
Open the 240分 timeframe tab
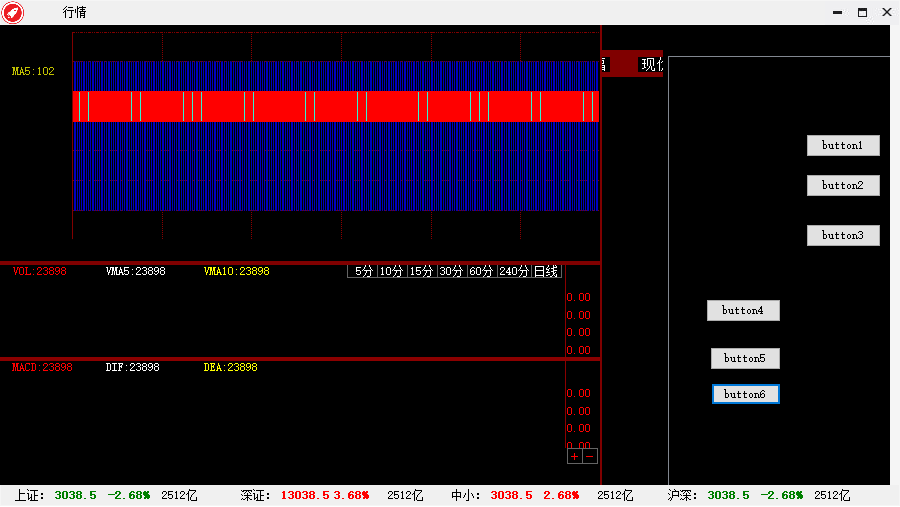[x=514, y=272]
